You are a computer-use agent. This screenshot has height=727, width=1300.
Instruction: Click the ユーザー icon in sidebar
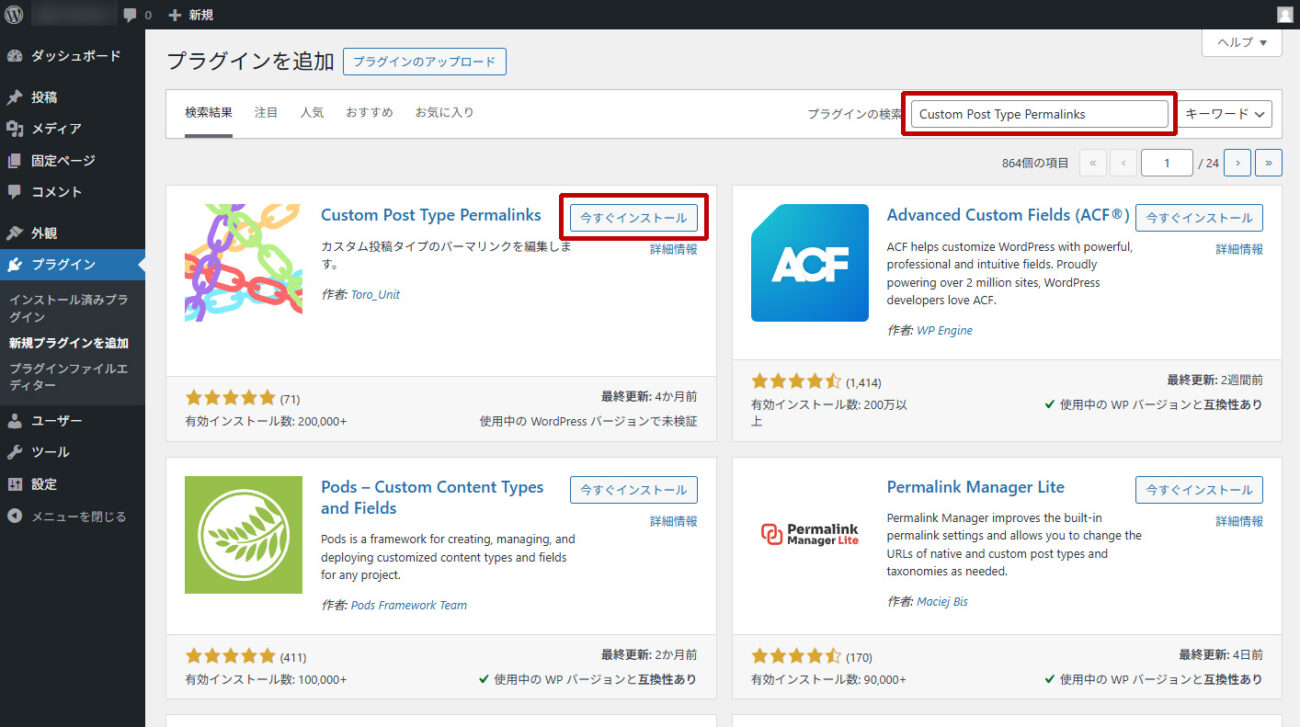pos(14,421)
